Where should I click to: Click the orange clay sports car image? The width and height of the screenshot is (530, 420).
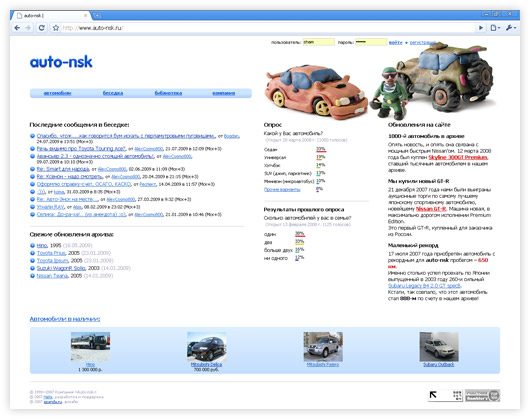coord(316,91)
